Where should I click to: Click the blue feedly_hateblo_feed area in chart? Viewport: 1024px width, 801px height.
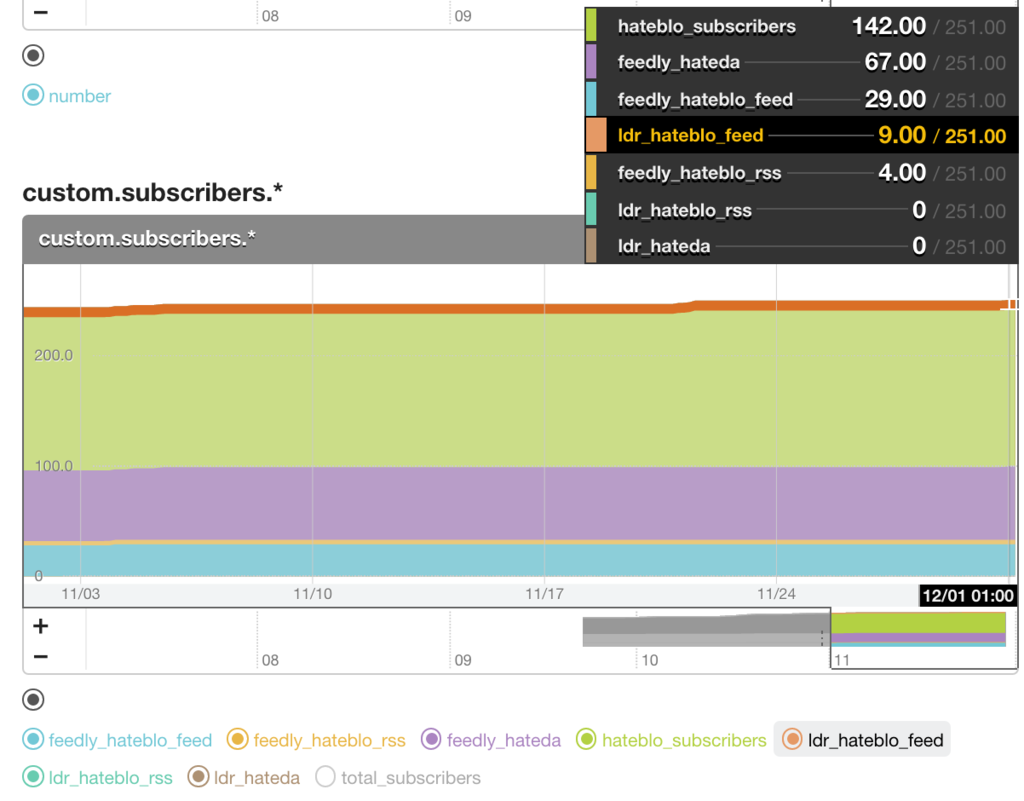(x=519, y=560)
